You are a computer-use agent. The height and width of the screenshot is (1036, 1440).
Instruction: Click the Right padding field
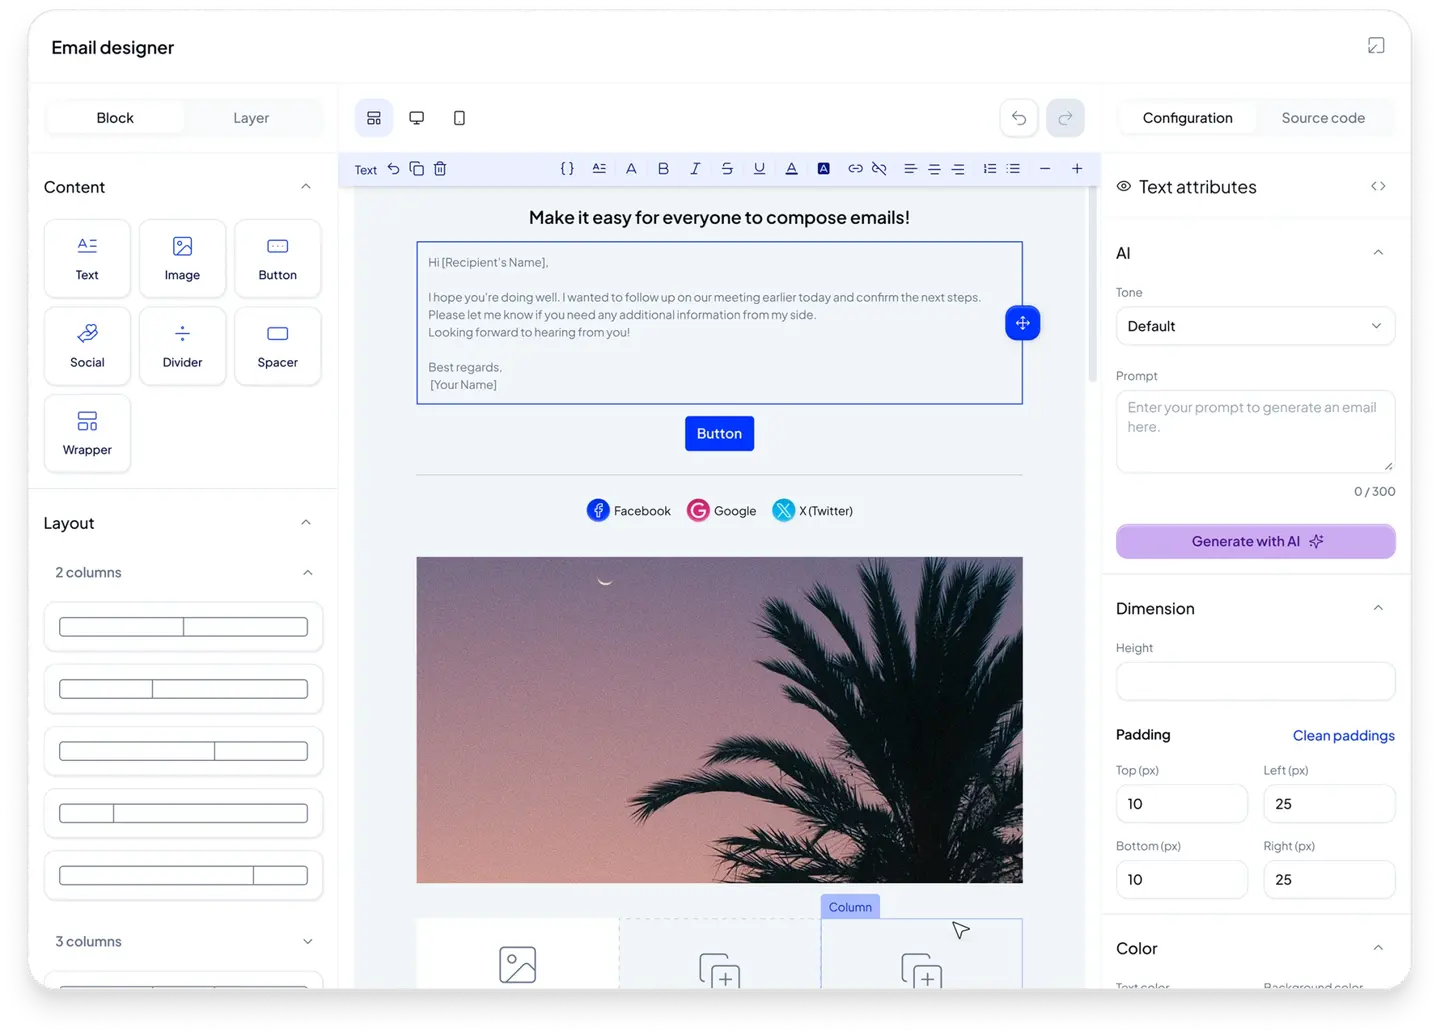1329,880
